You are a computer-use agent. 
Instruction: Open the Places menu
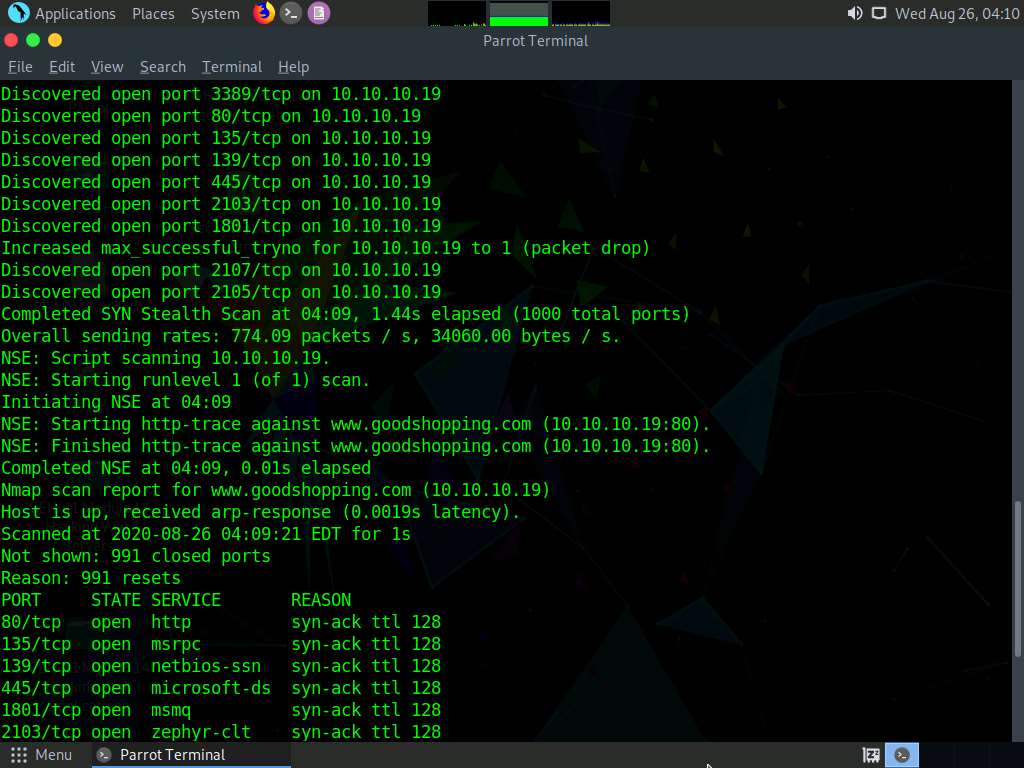click(x=153, y=14)
